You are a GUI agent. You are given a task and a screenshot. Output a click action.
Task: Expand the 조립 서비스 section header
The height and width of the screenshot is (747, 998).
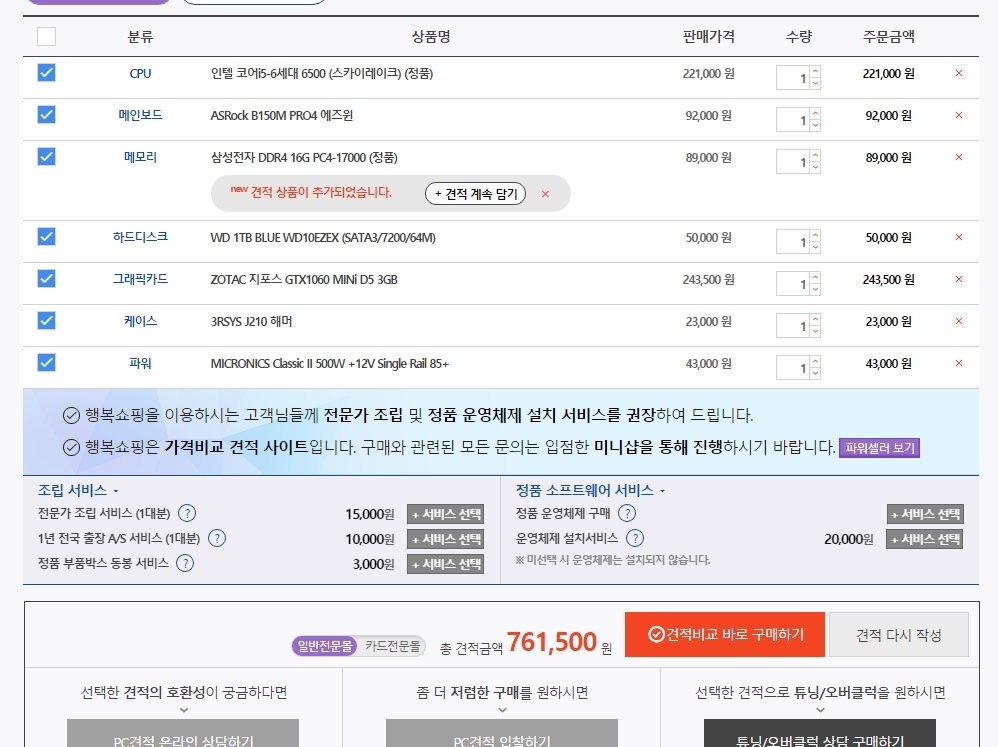pos(79,491)
